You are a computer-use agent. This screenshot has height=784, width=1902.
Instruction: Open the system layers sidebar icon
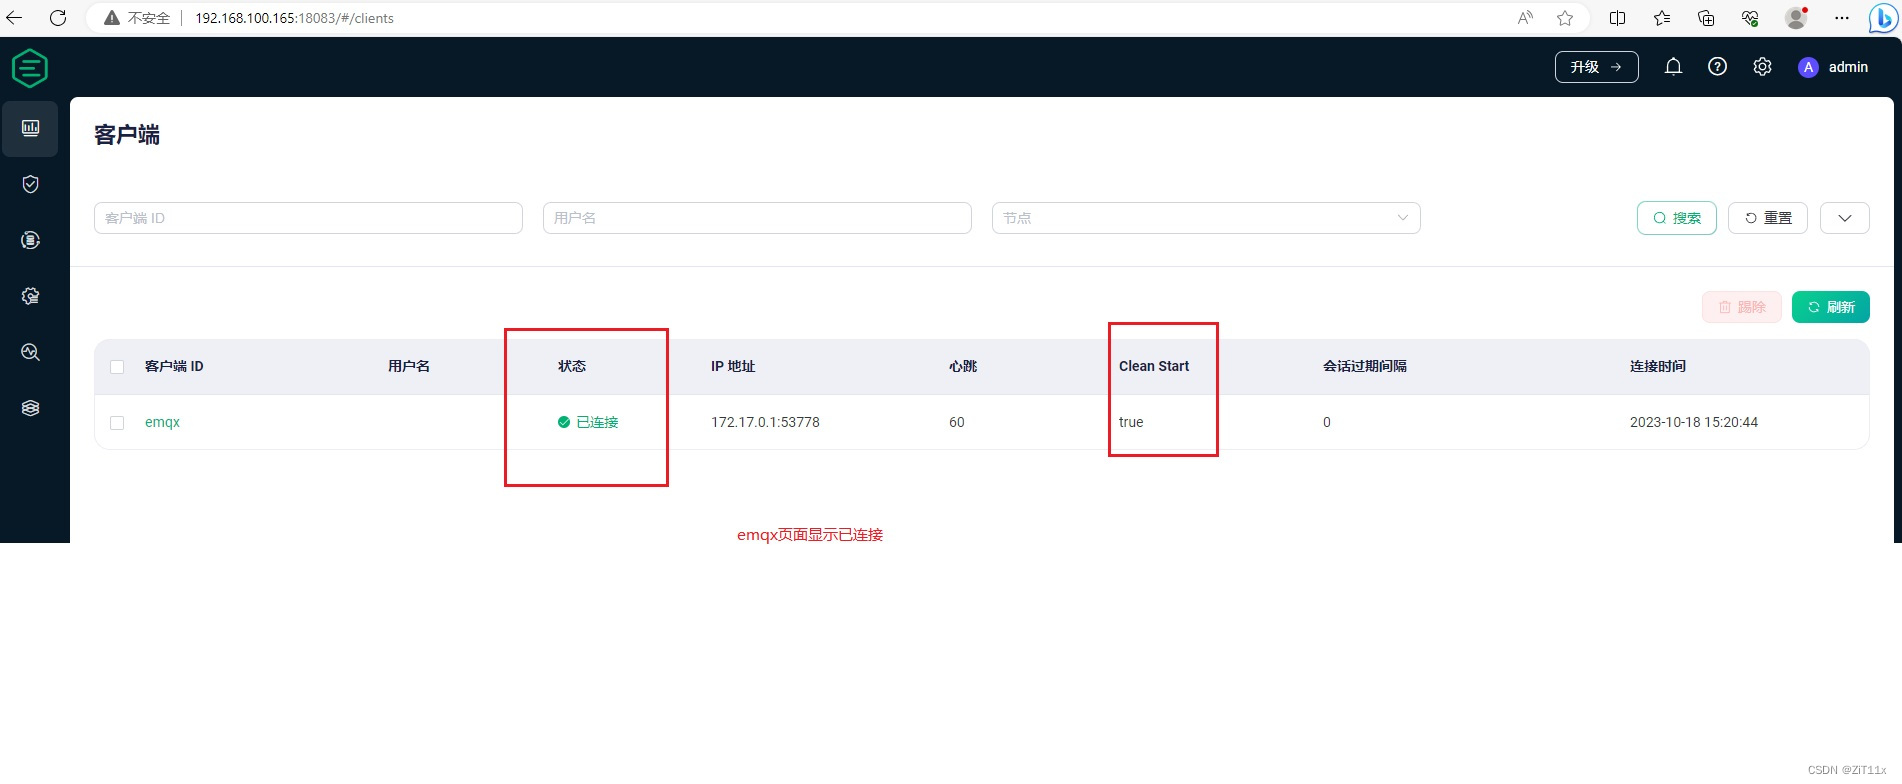[x=30, y=408]
